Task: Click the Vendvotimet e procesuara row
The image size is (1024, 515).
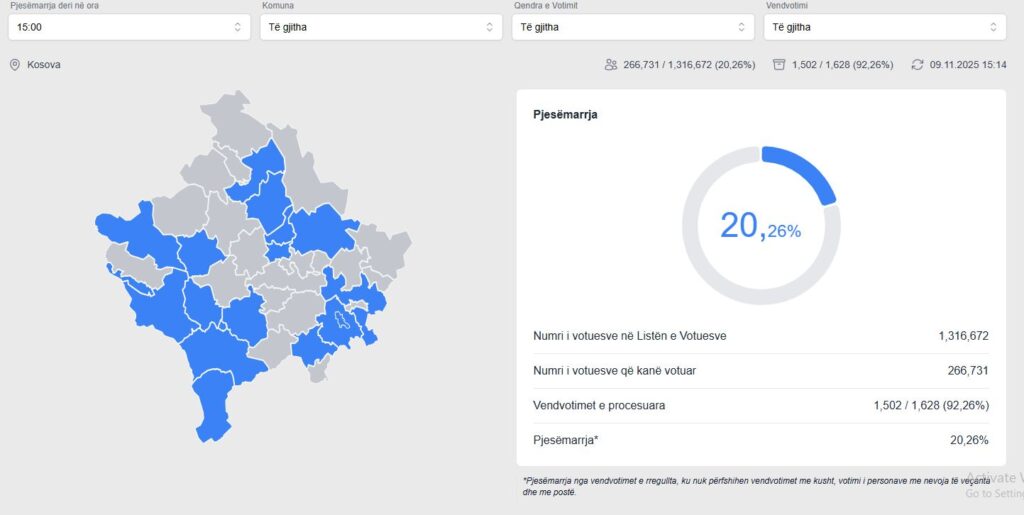Action: [x=760, y=406]
